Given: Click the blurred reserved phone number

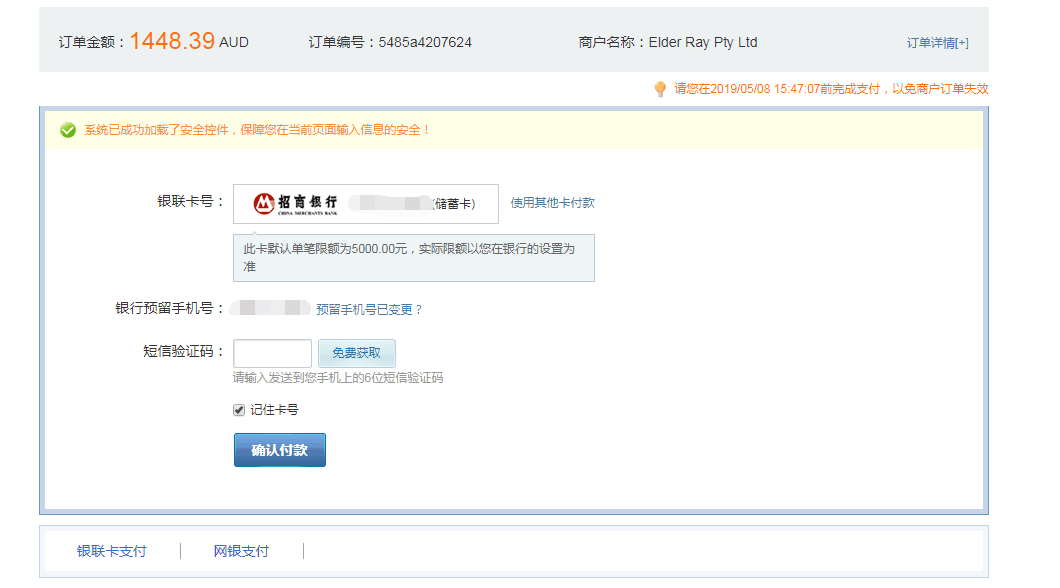Looking at the screenshot, I should pos(270,309).
